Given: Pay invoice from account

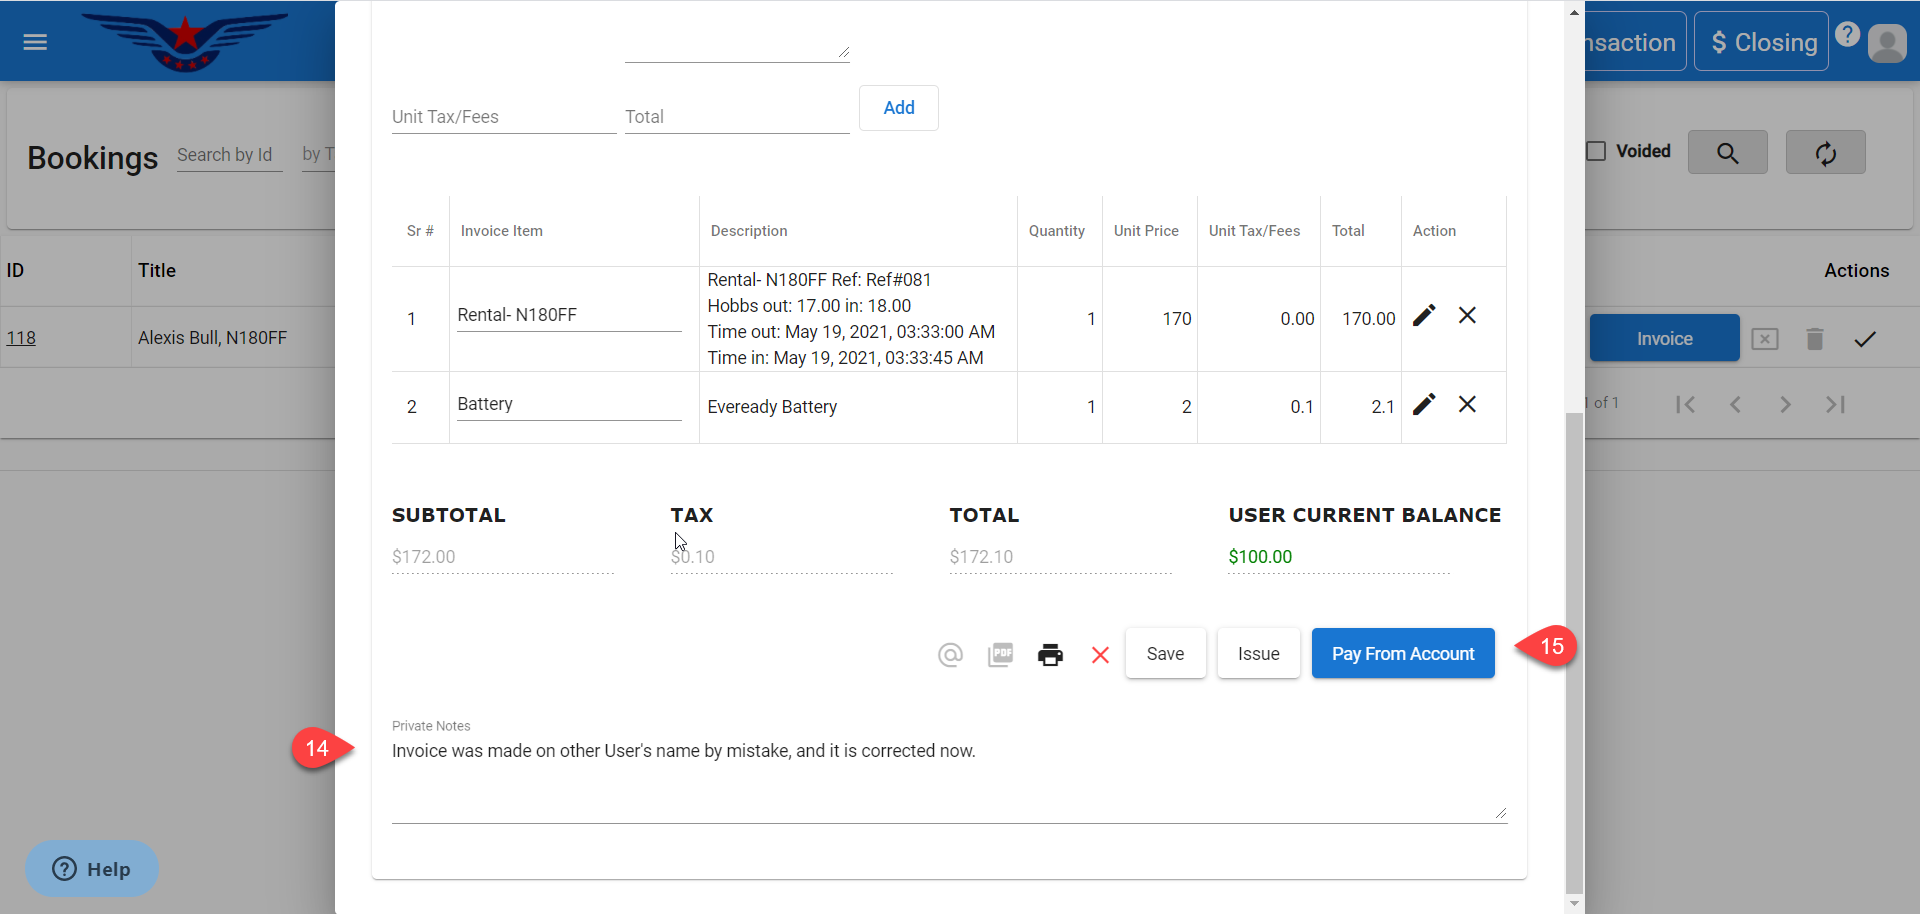Looking at the screenshot, I should 1402,654.
